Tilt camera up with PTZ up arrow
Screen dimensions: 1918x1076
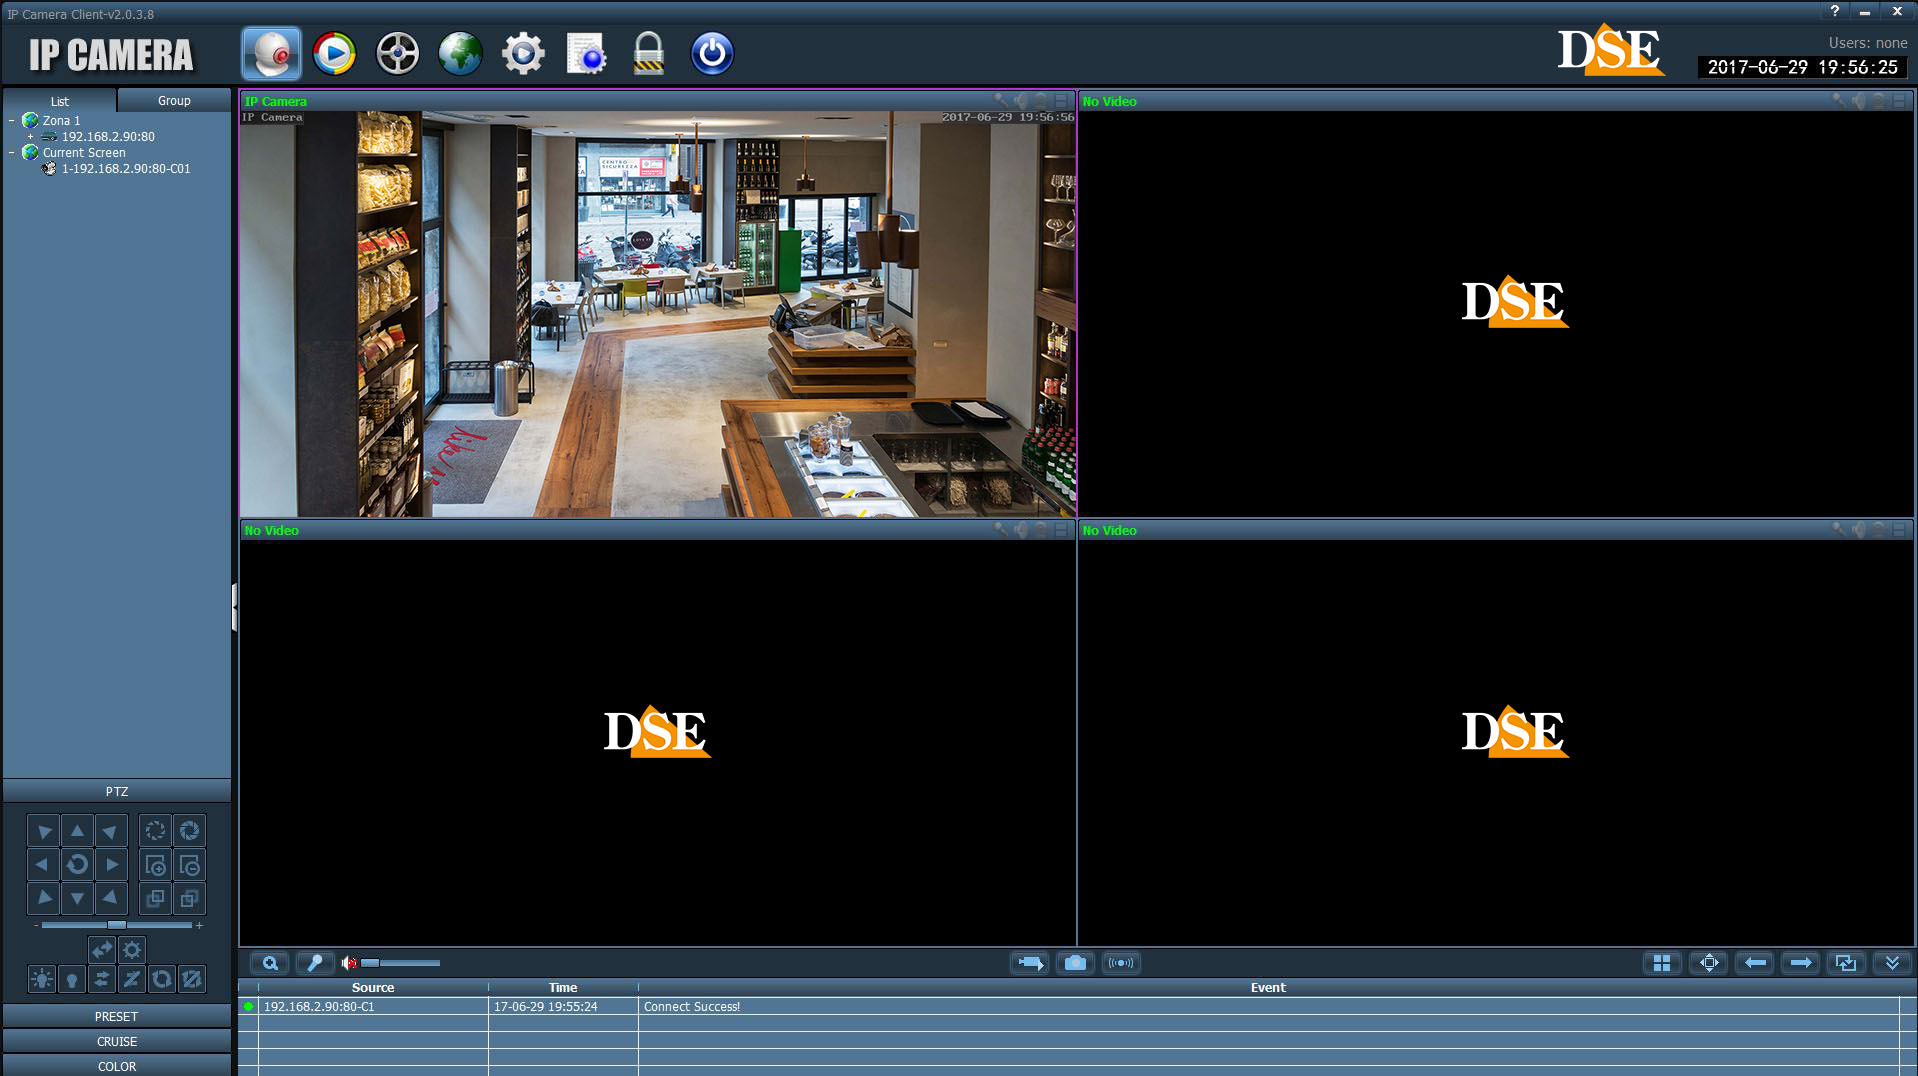[x=77, y=831]
